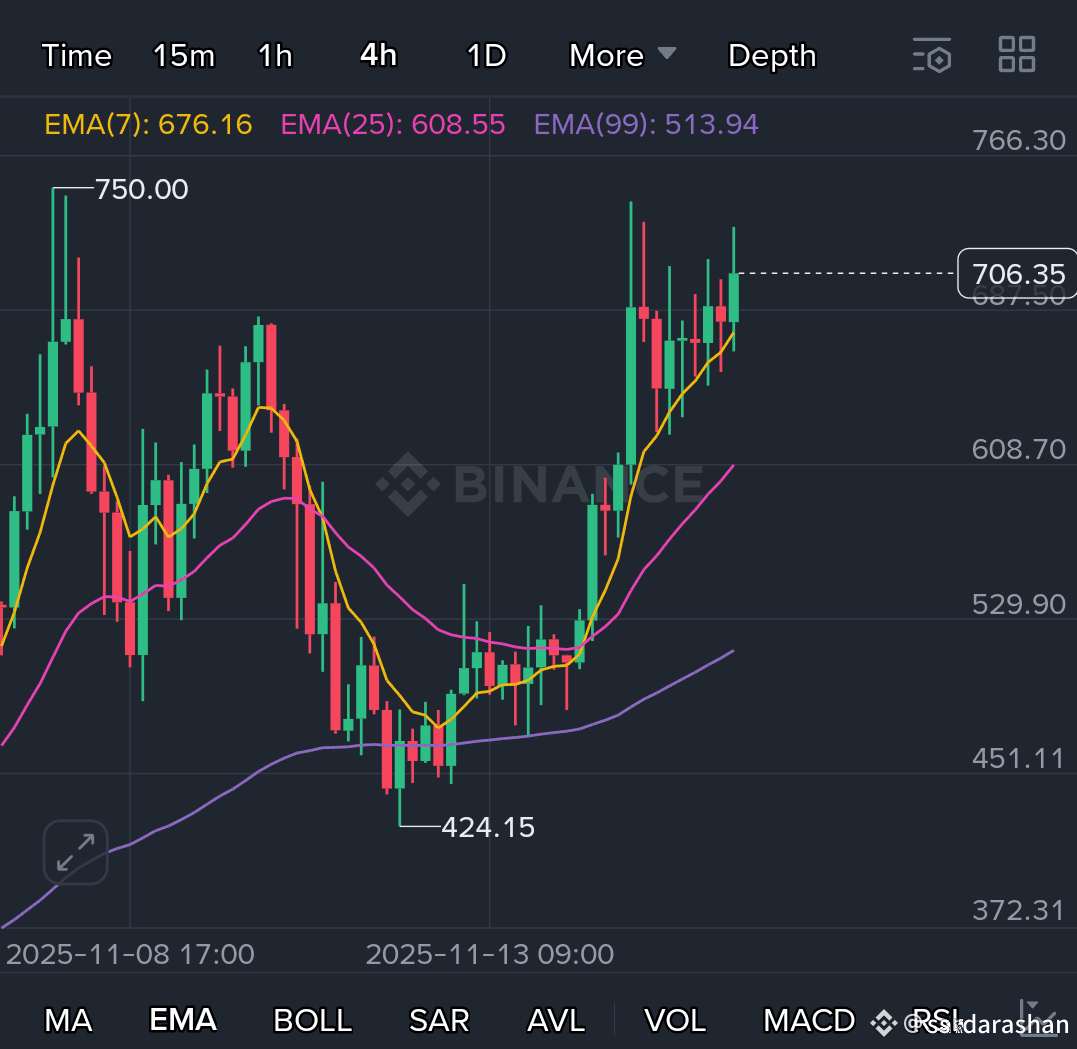This screenshot has width=1077, height=1049.
Task: Open chart indicator settings icon
Action: point(932,55)
